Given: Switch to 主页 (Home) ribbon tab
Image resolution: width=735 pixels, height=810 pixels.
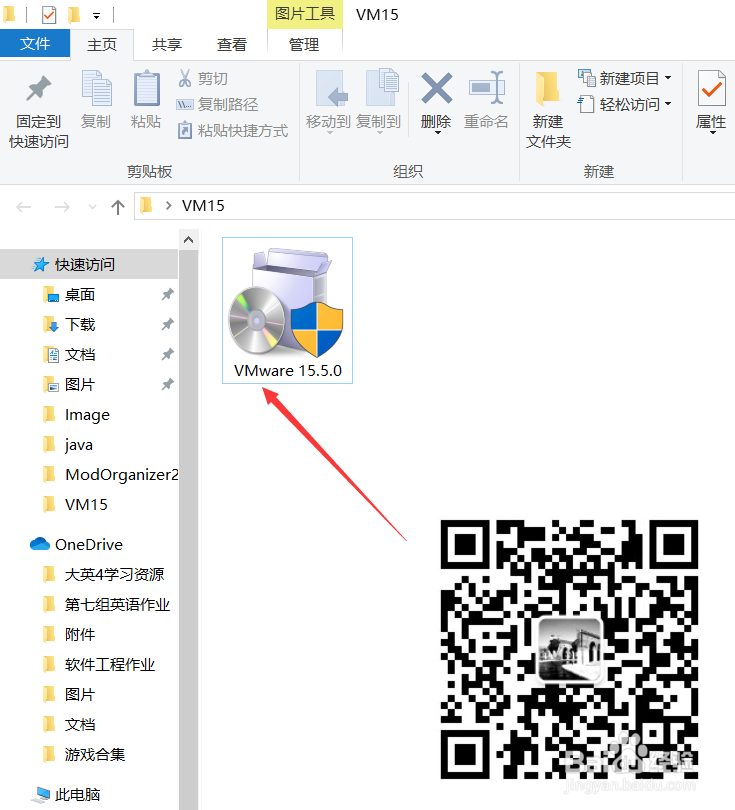Looking at the screenshot, I should [x=102, y=44].
